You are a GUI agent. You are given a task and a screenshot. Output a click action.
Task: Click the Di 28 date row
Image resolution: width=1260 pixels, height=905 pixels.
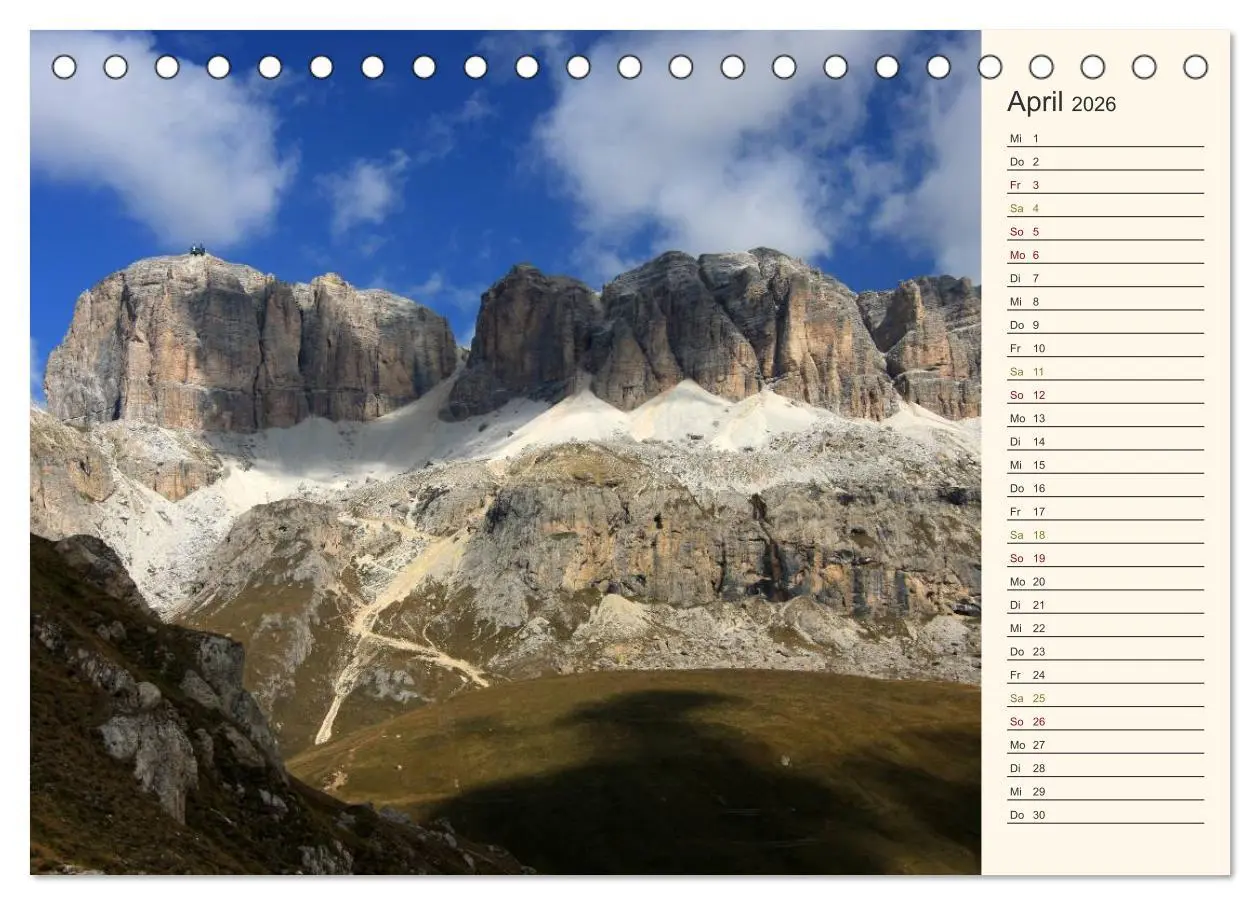[x=1105, y=768]
